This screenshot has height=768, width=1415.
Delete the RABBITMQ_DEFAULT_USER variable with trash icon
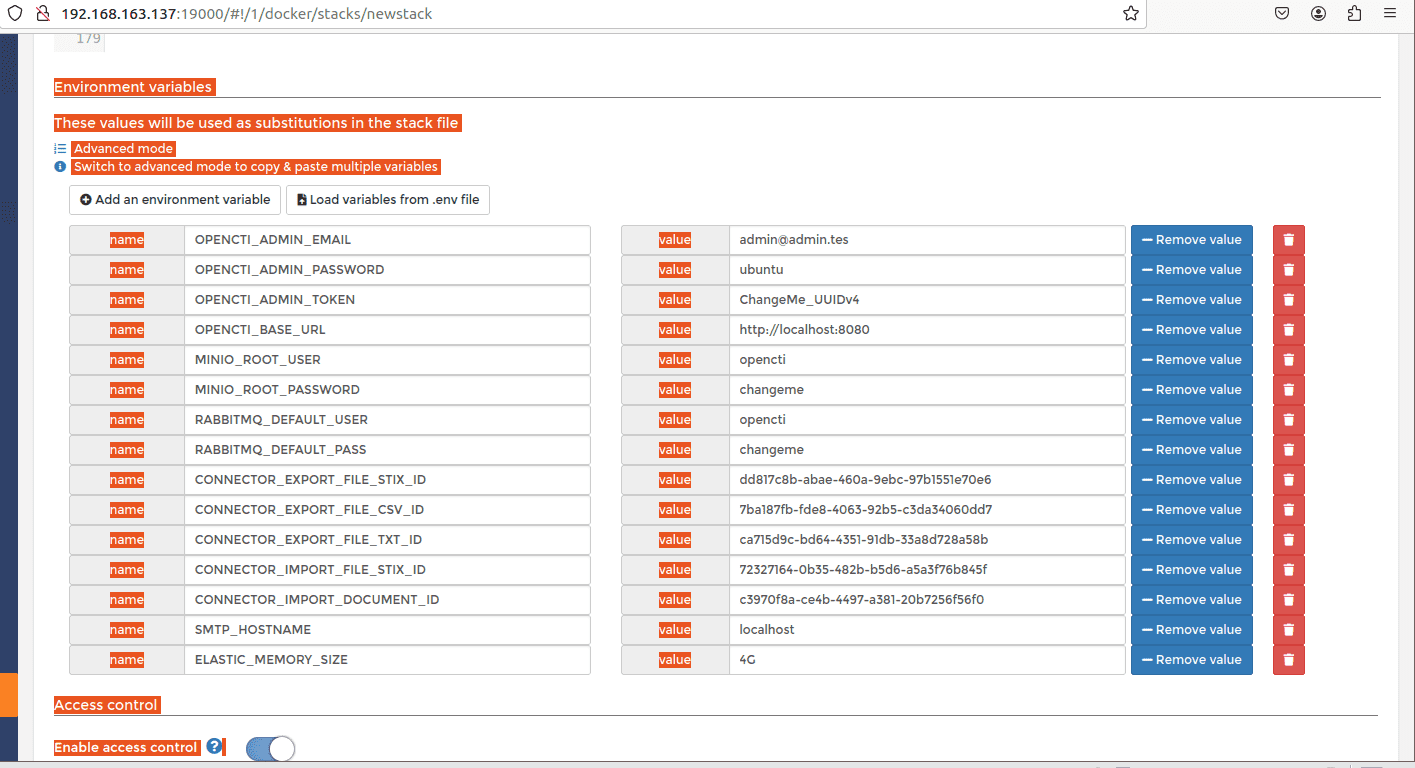1288,420
